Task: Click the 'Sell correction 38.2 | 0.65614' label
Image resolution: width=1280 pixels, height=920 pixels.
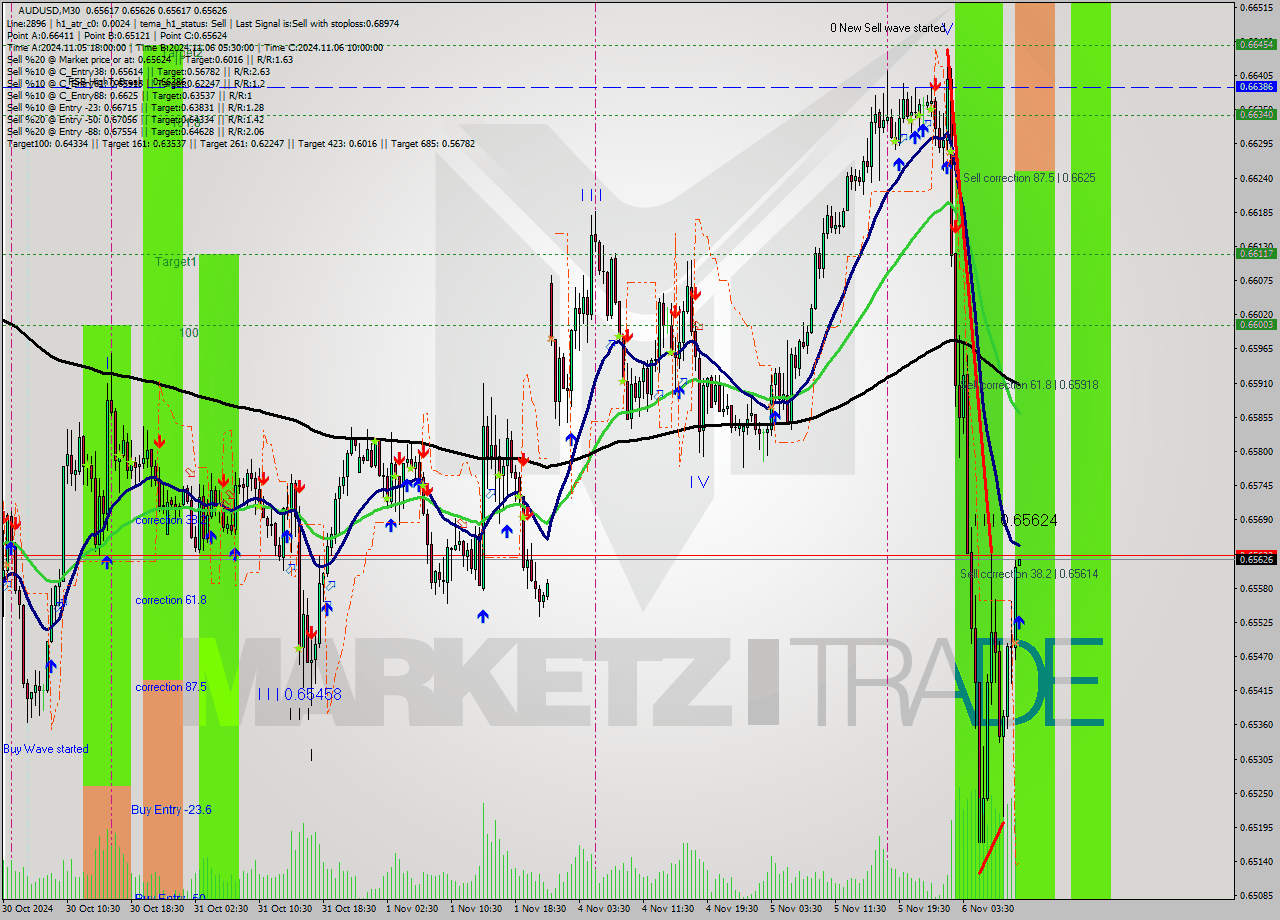Action: click(1029, 574)
